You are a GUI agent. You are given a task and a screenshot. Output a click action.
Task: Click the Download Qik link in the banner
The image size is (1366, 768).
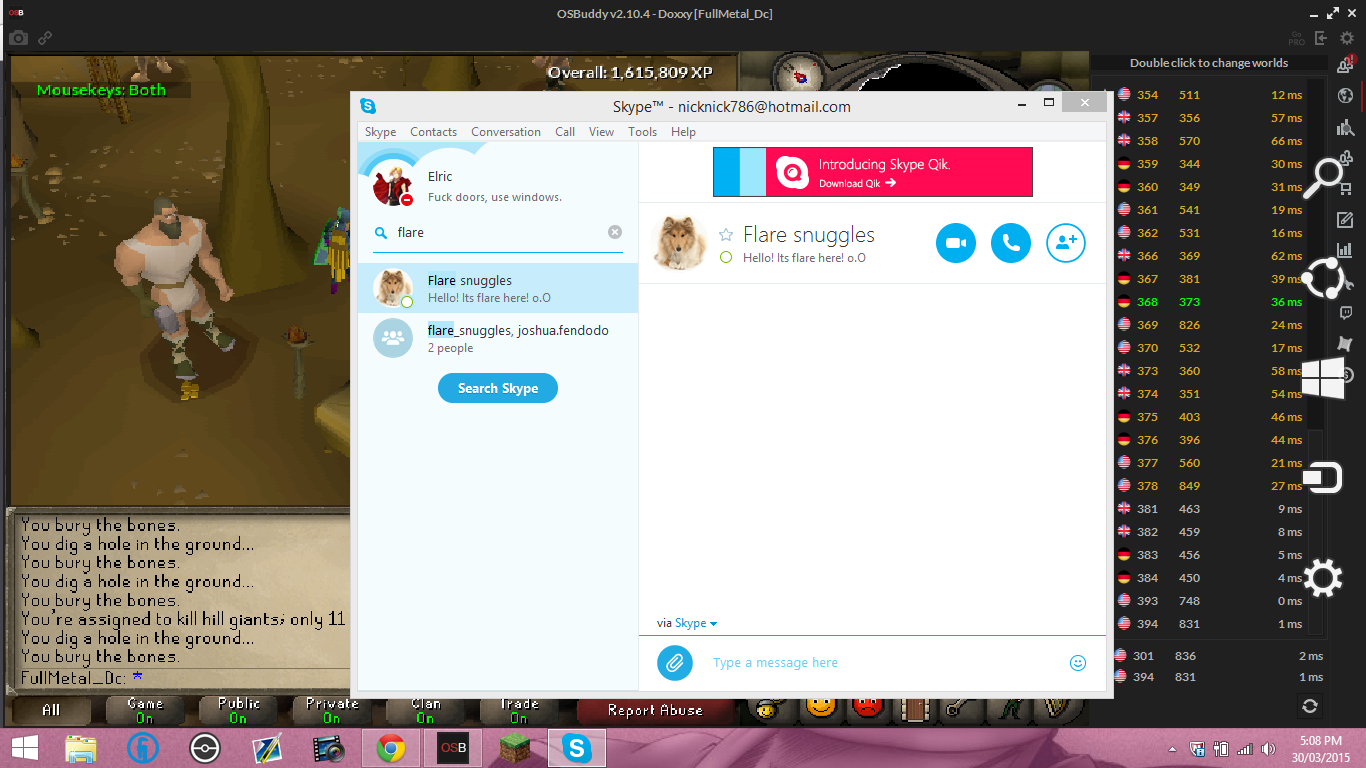point(857,184)
